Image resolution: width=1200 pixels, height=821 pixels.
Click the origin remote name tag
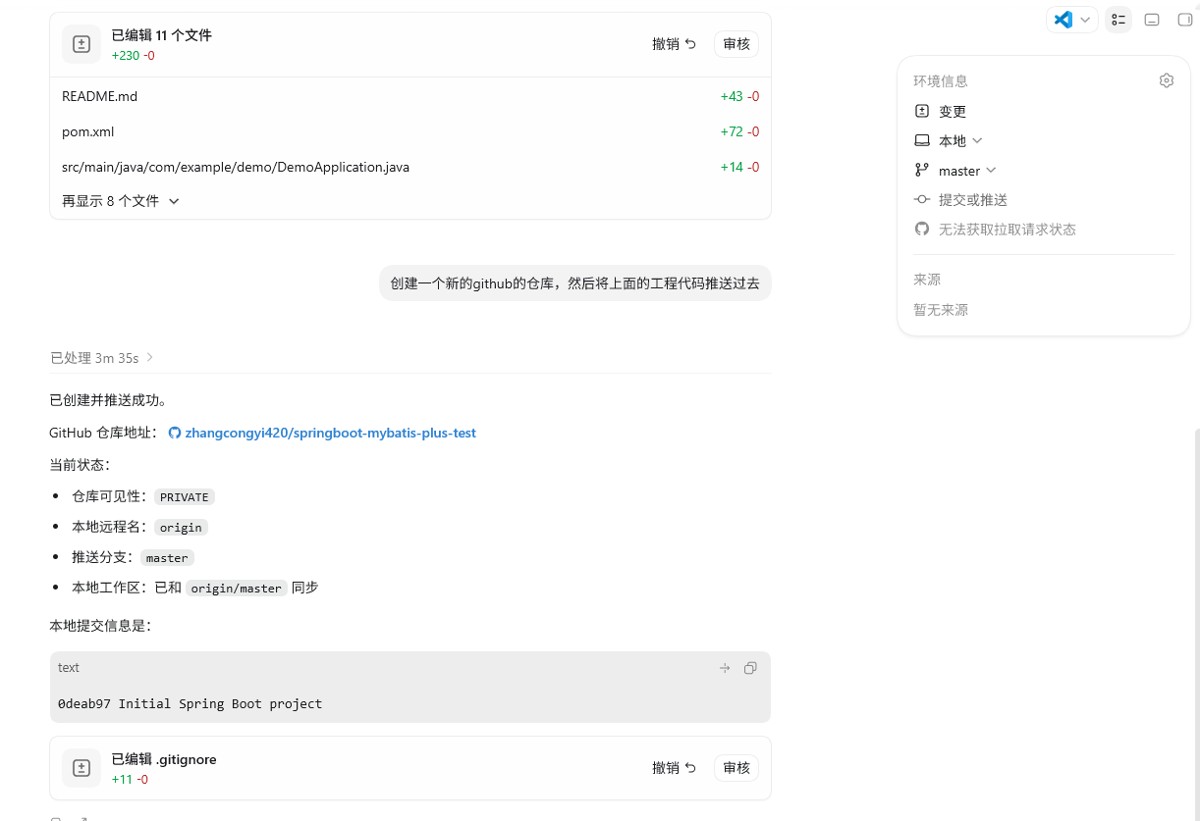coord(180,527)
